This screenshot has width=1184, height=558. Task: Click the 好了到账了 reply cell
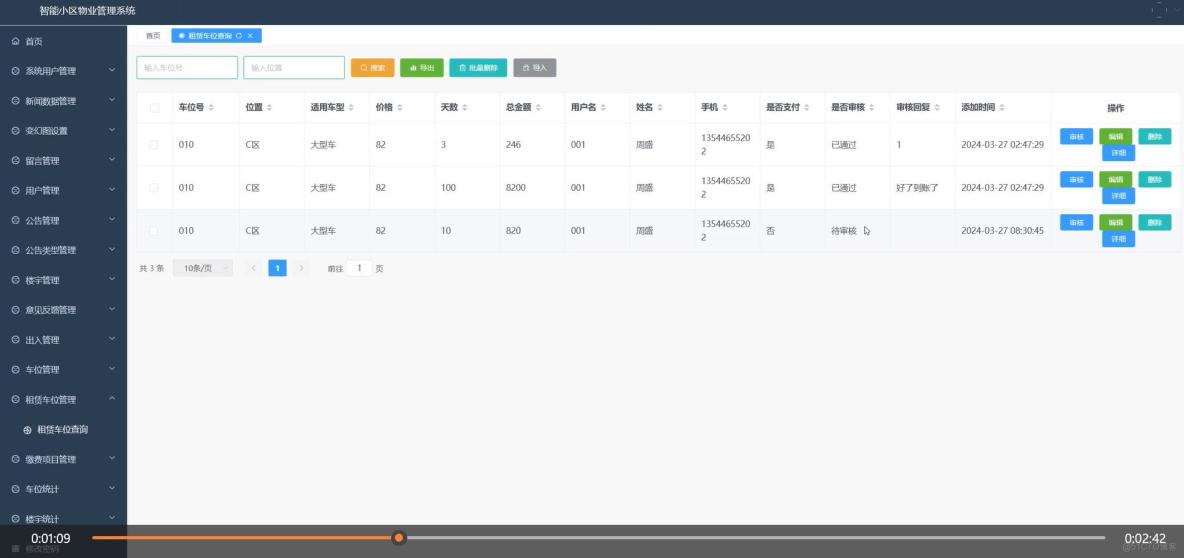pyautogui.click(x=917, y=188)
